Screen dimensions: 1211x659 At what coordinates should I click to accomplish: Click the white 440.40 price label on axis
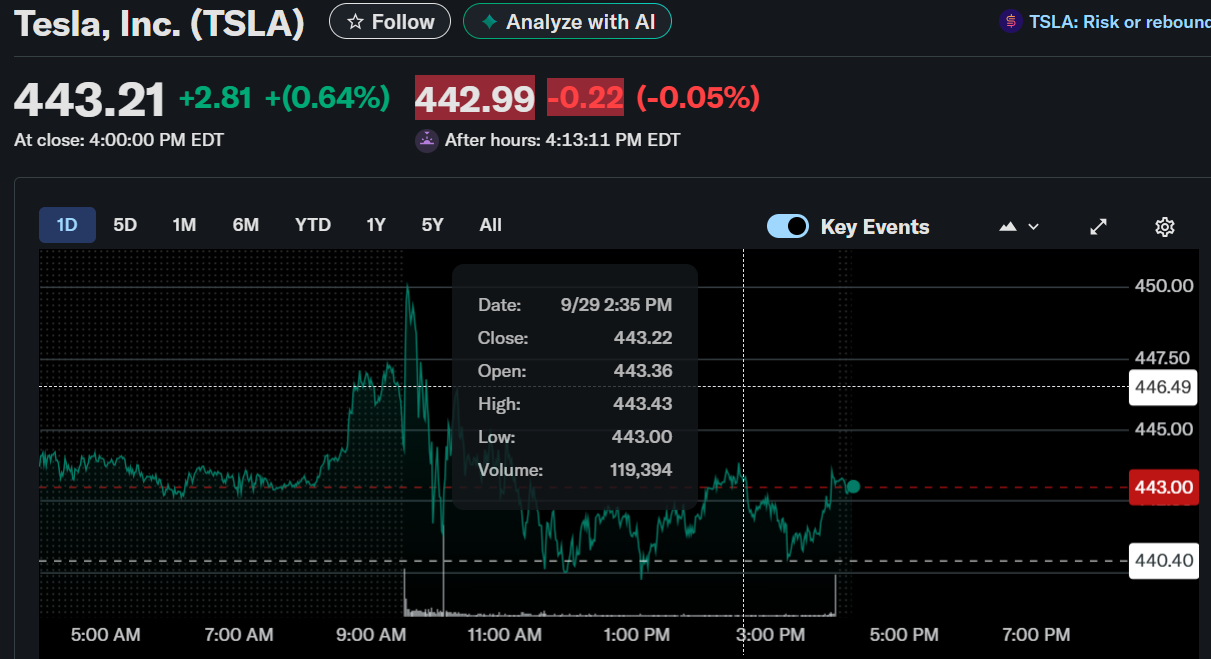coord(1164,561)
